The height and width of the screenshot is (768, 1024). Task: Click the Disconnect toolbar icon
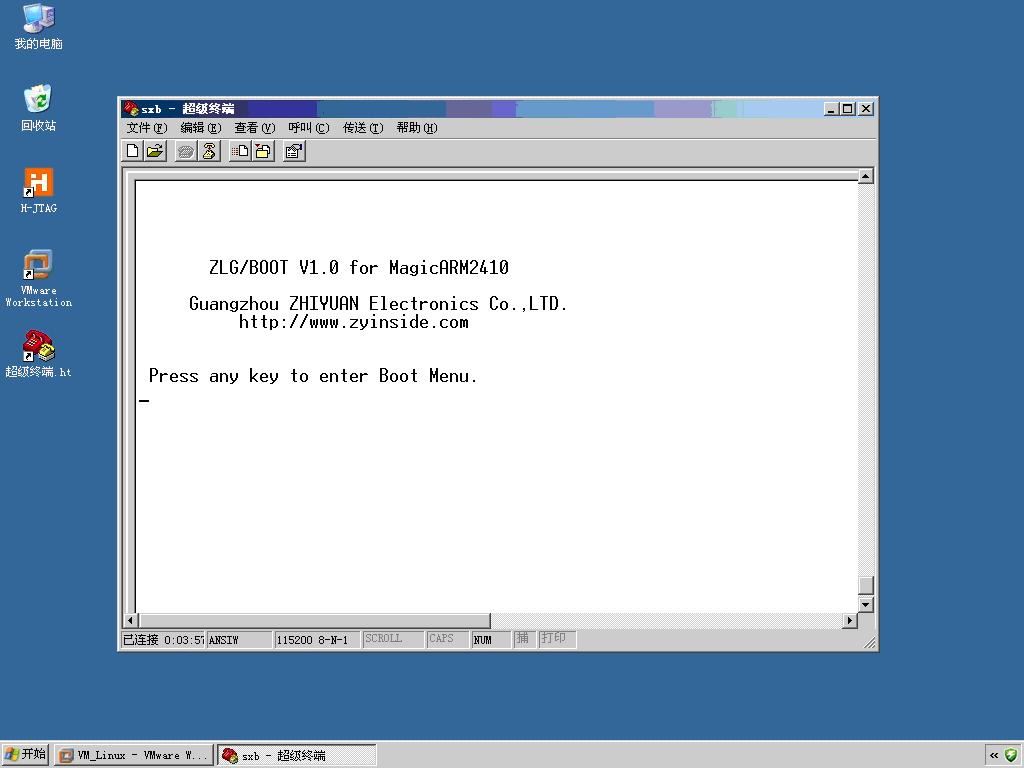(x=209, y=152)
